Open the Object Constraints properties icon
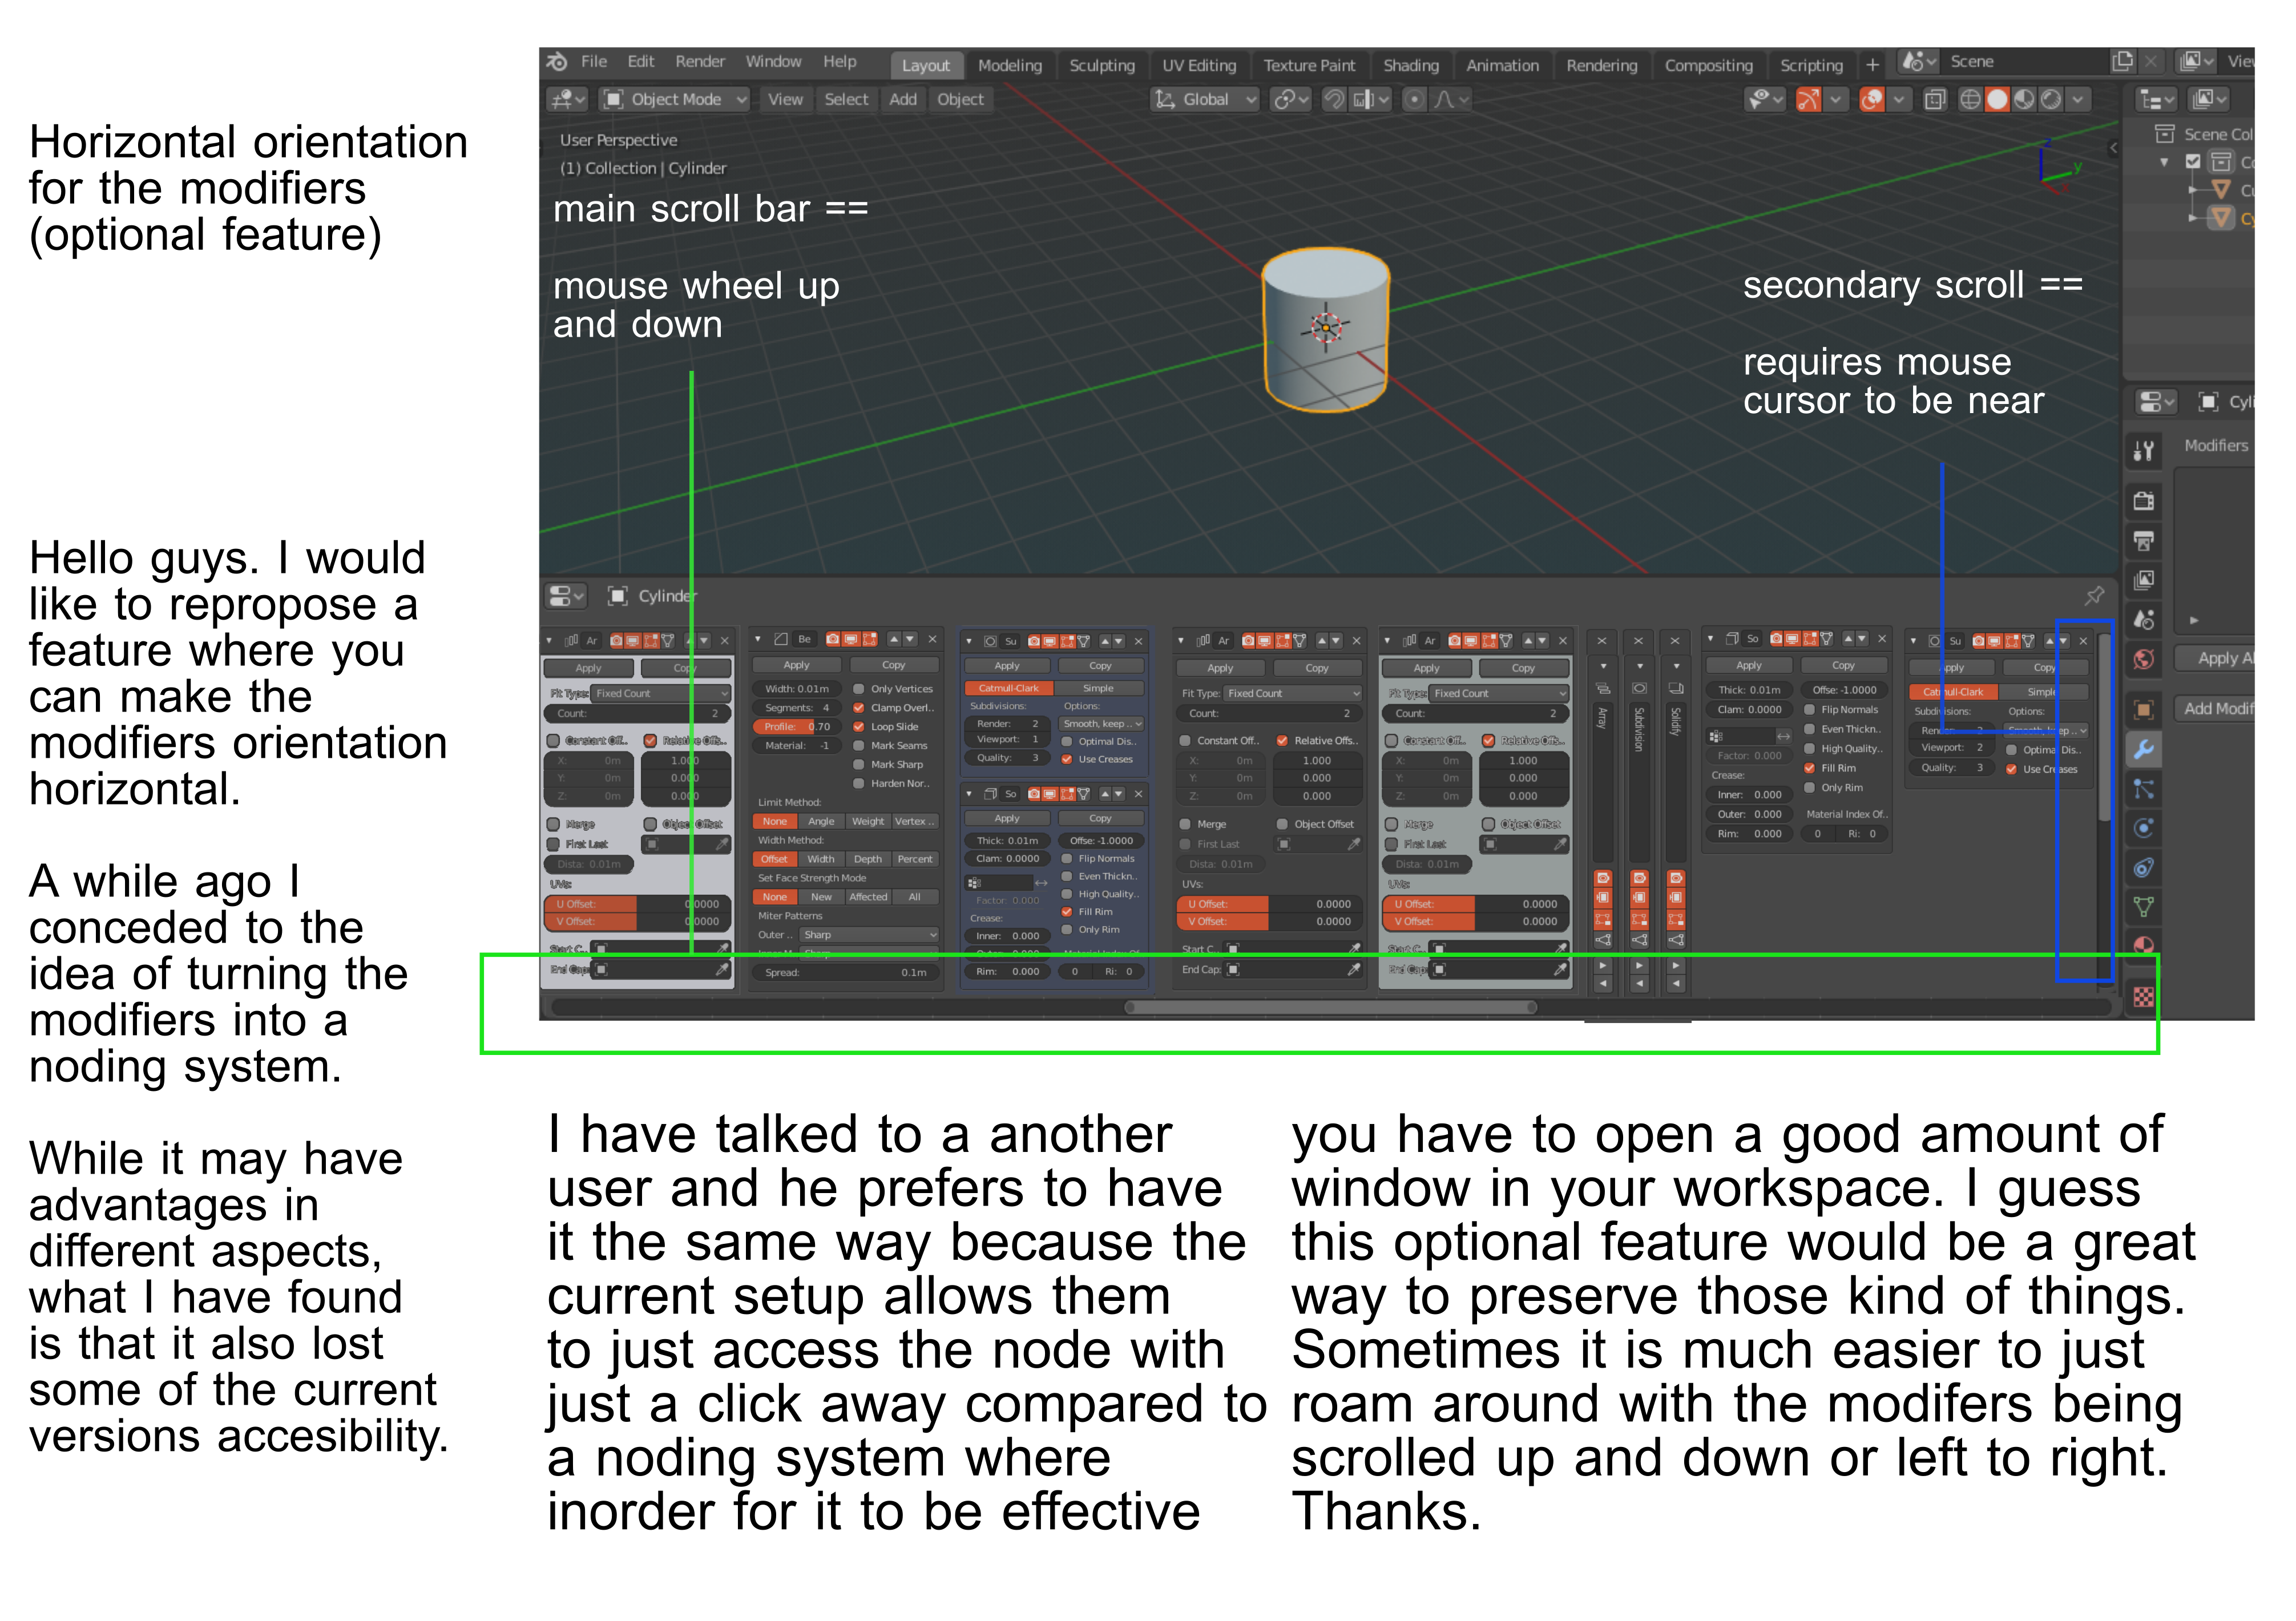2296x1621 pixels. click(2143, 868)
